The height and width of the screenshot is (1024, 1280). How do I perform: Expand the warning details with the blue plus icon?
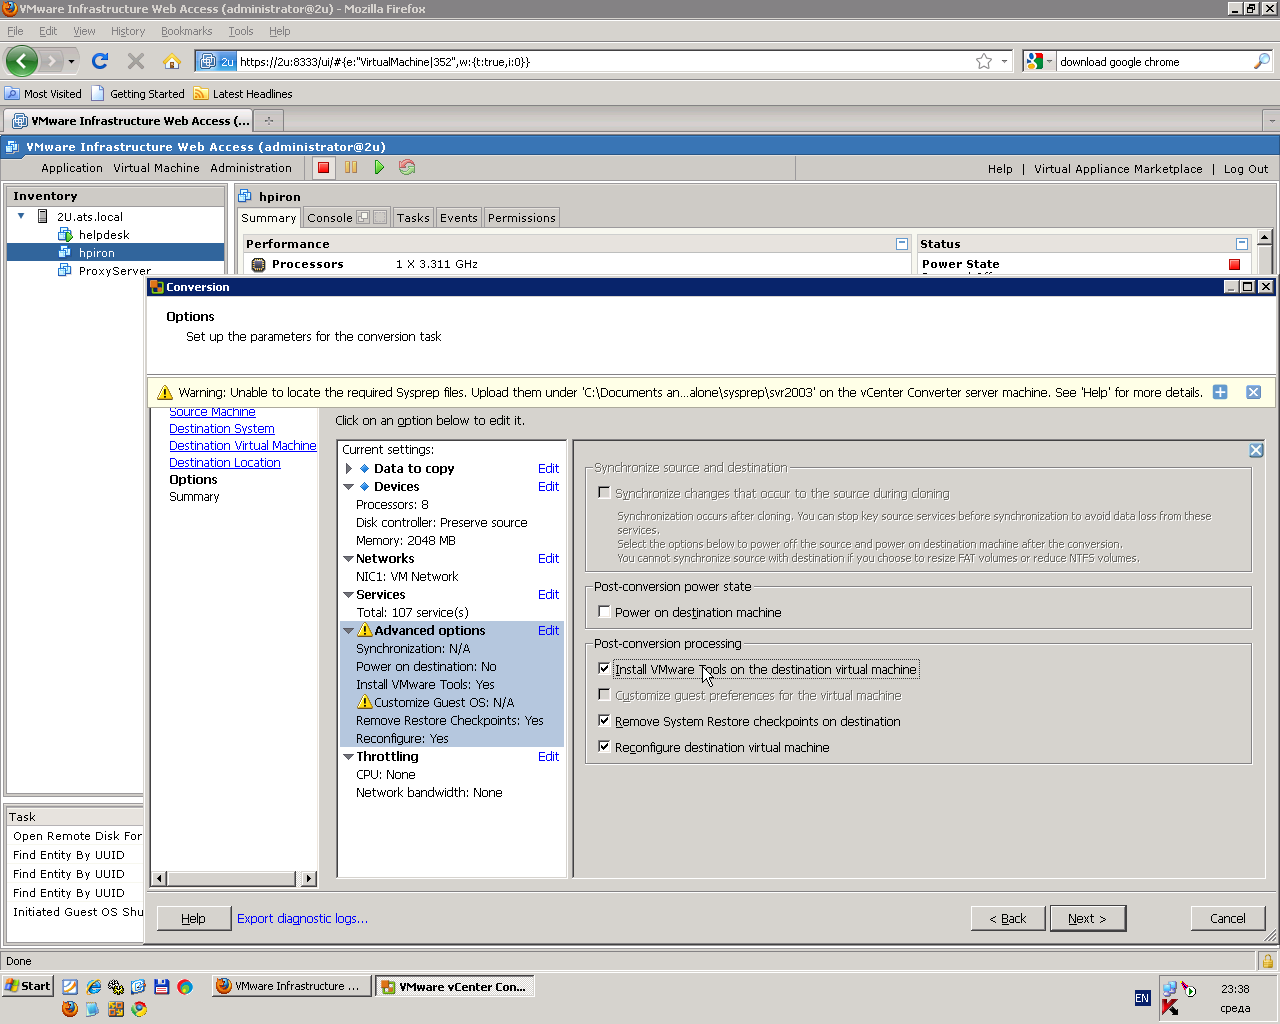1220,392
